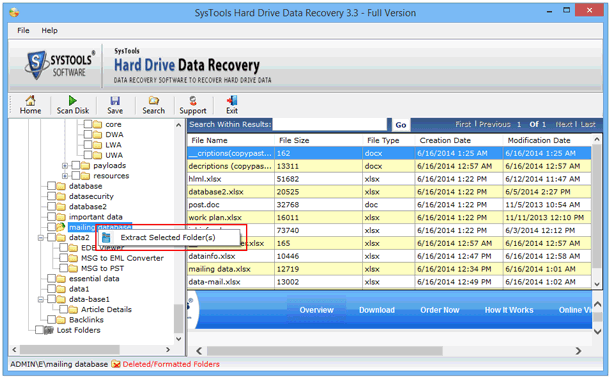Viewport: 611px width, 378px height.
Task: Click folder tree horizontal scroll right arrow
Action: [x=168, y=350]
